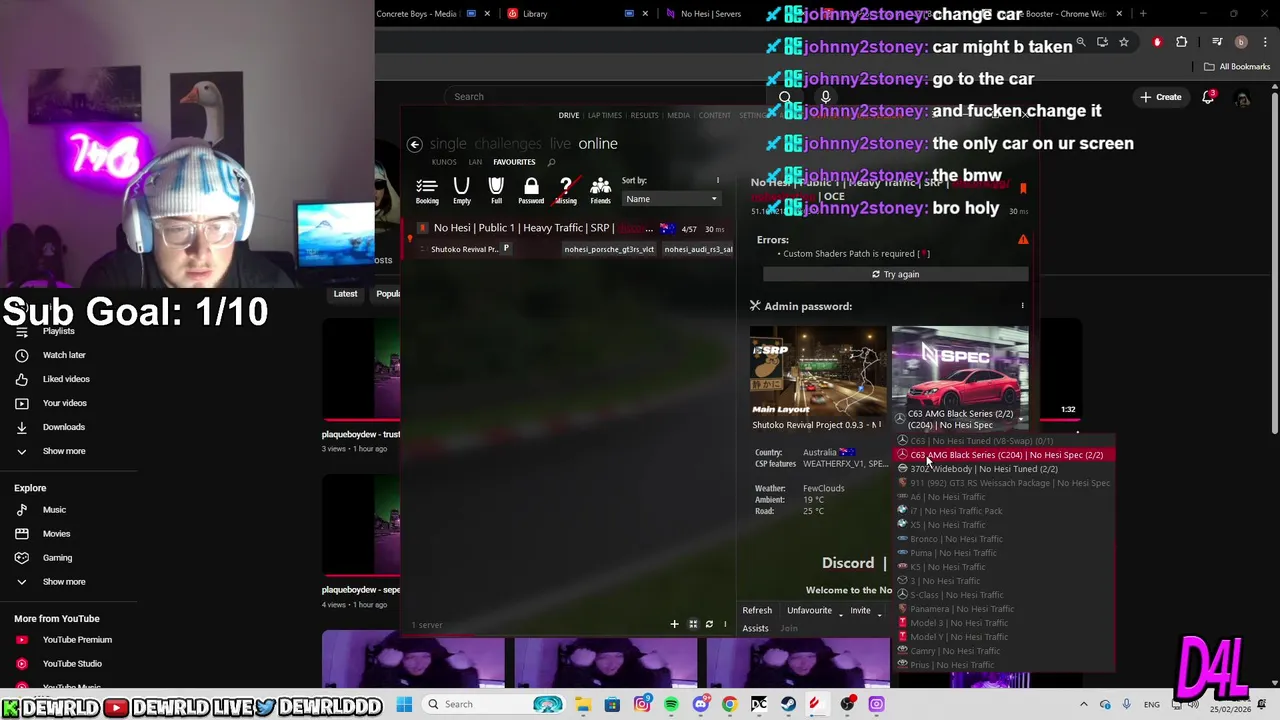Choose Panamera No Hesi Traffic
The image size is (1280, 720).
click(961, 609)
